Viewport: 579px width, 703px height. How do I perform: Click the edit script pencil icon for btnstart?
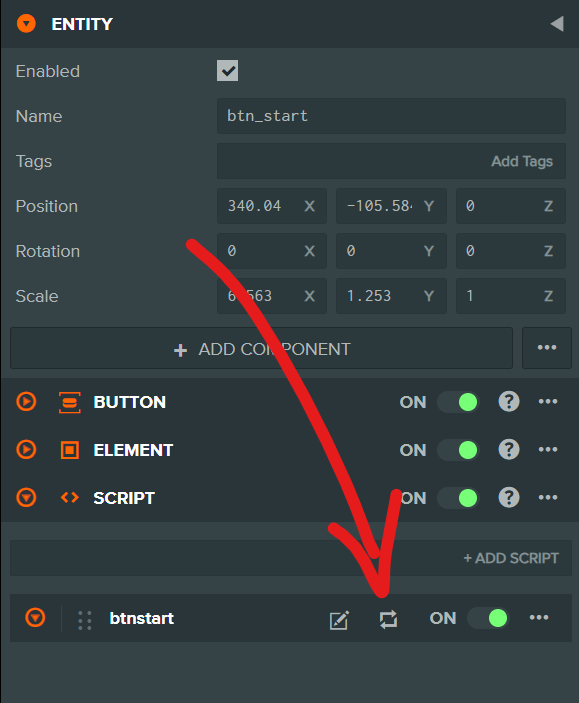[x=339, y=620]
